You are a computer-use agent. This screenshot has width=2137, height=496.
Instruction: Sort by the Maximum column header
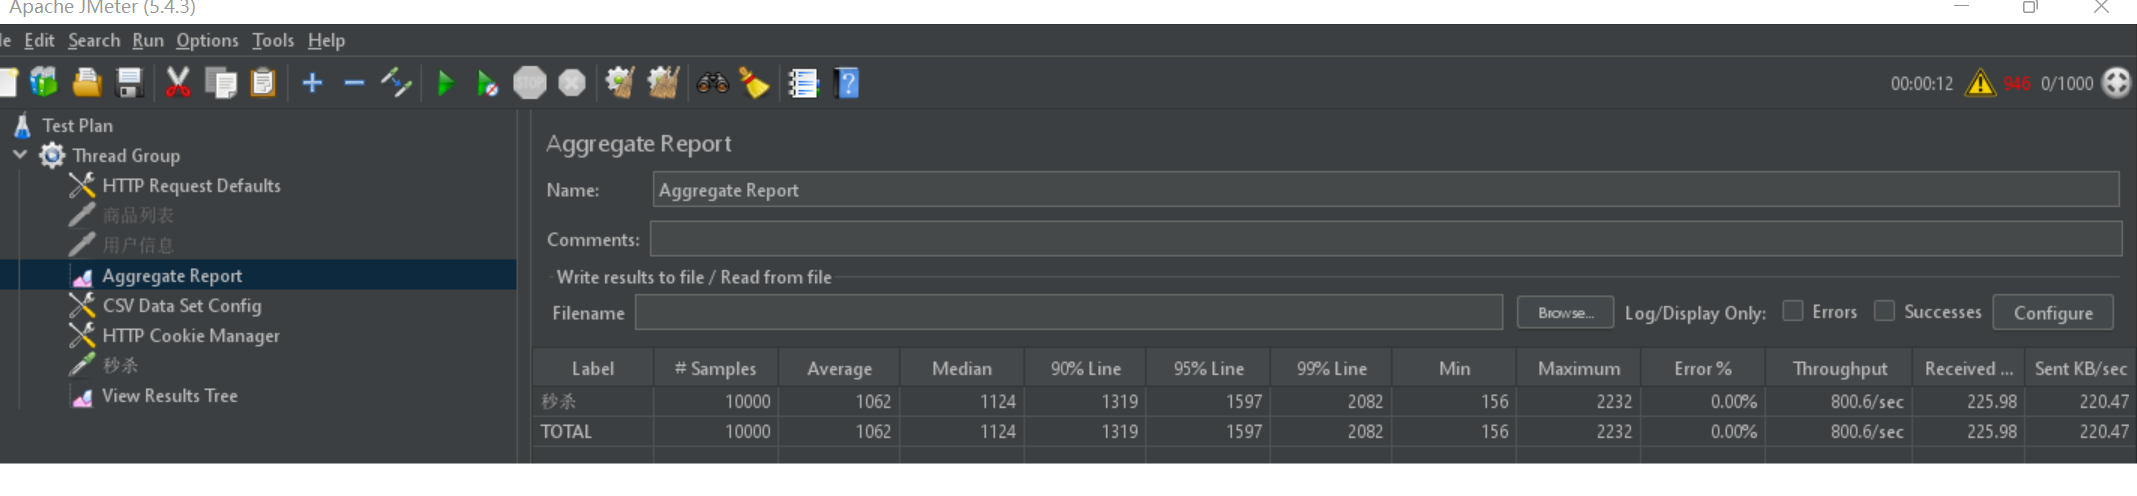1579,368
